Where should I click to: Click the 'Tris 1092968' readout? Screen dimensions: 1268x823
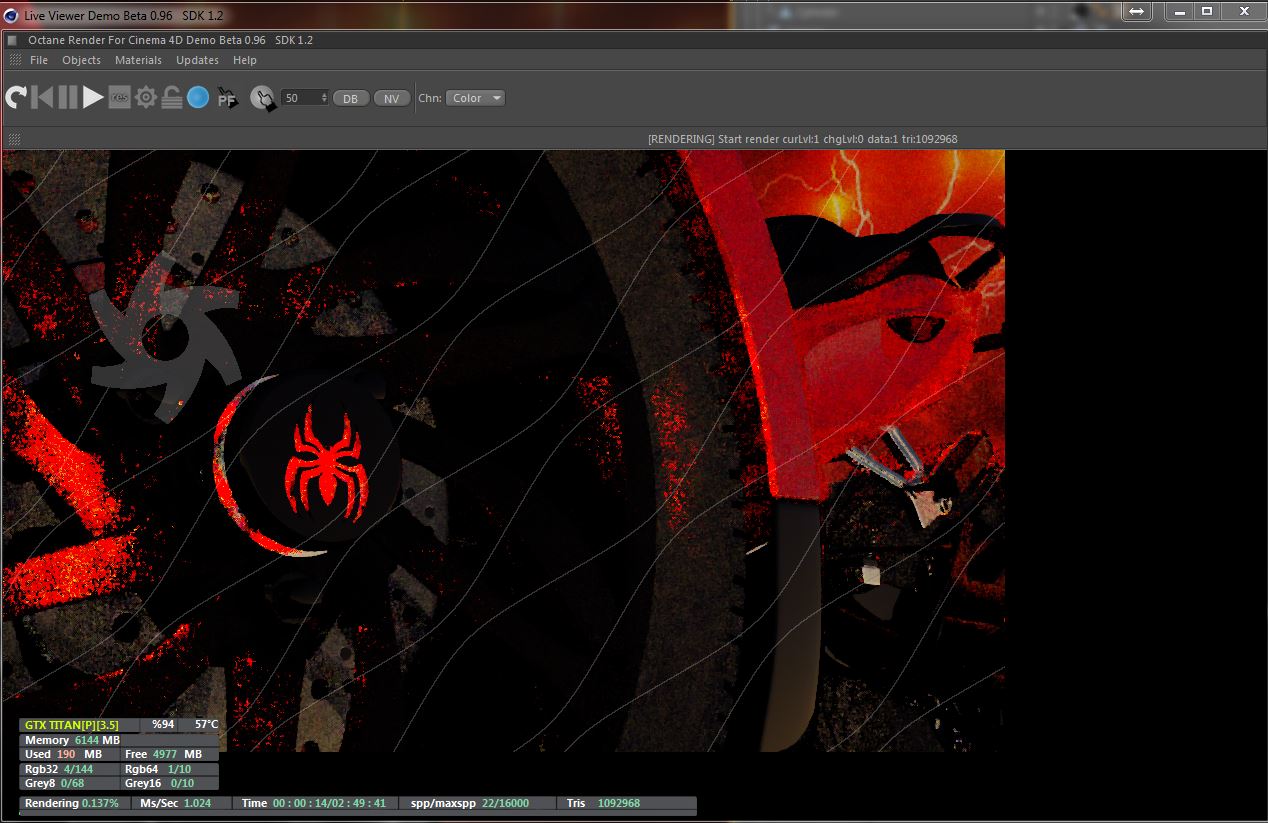coord(603,803)
